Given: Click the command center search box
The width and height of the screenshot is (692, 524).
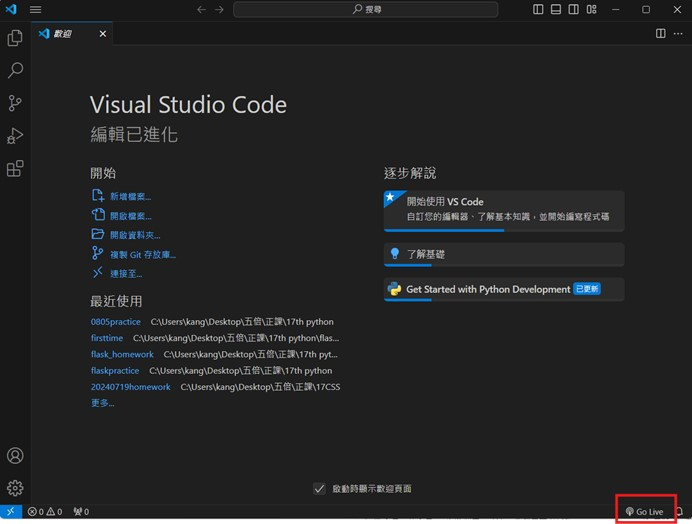Looking at the screenshot, I should click(x=365, y=9).
